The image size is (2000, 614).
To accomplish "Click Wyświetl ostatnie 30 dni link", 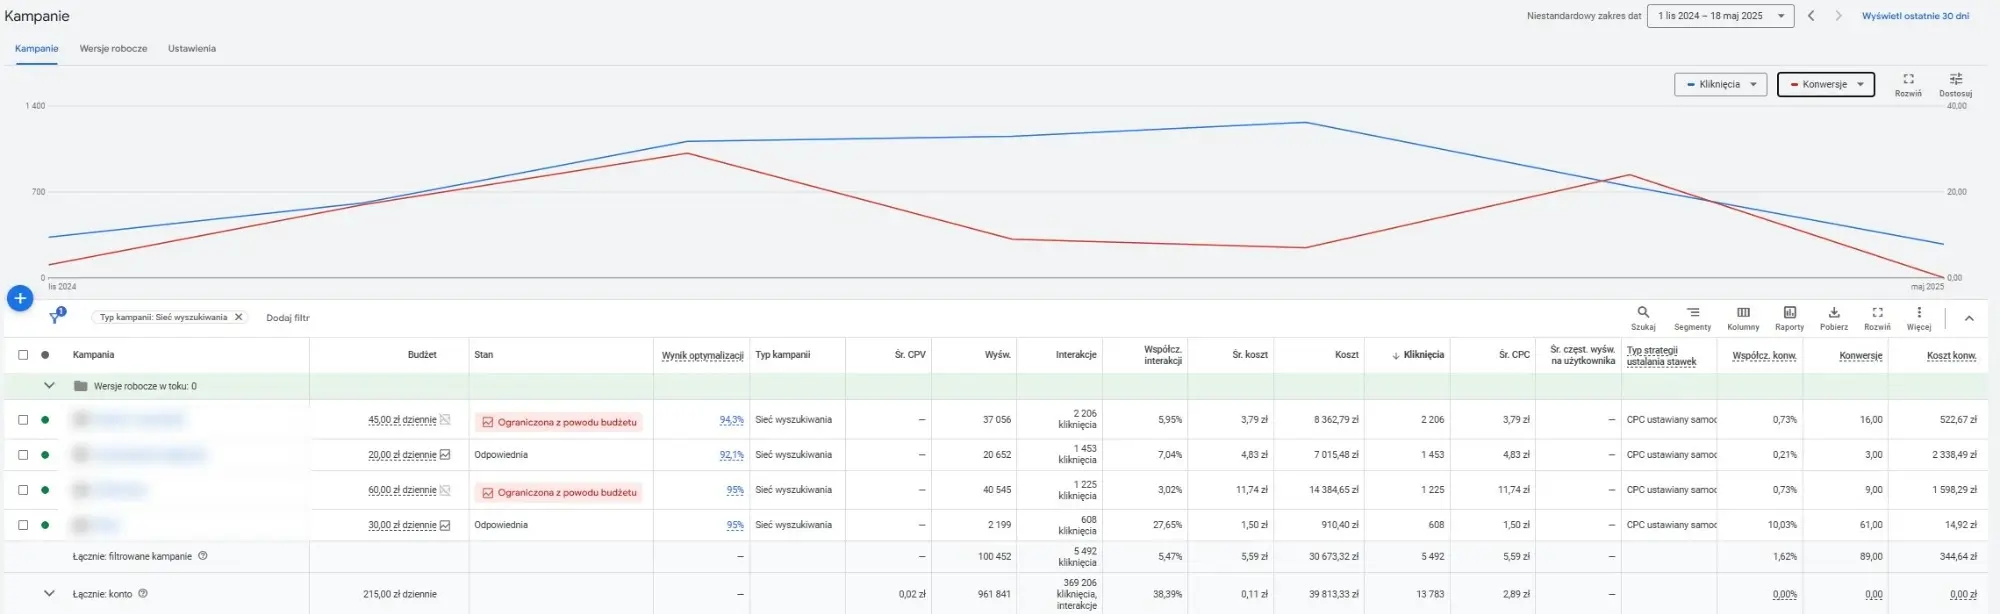I will tap(1915, 16).
